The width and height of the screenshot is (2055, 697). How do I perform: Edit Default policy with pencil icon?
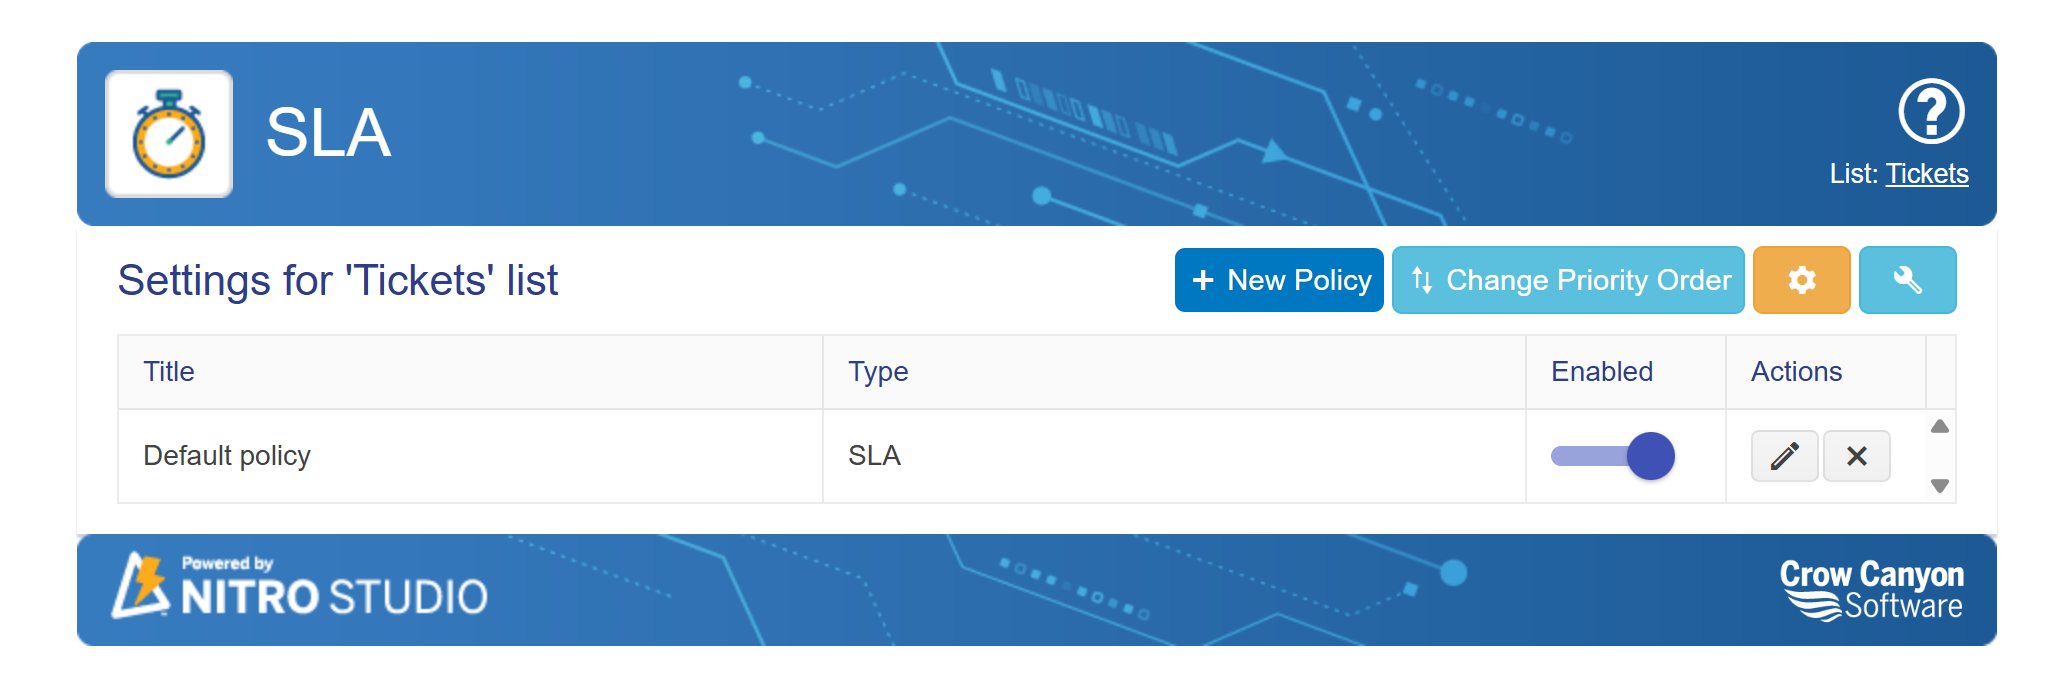point(1784,456)
